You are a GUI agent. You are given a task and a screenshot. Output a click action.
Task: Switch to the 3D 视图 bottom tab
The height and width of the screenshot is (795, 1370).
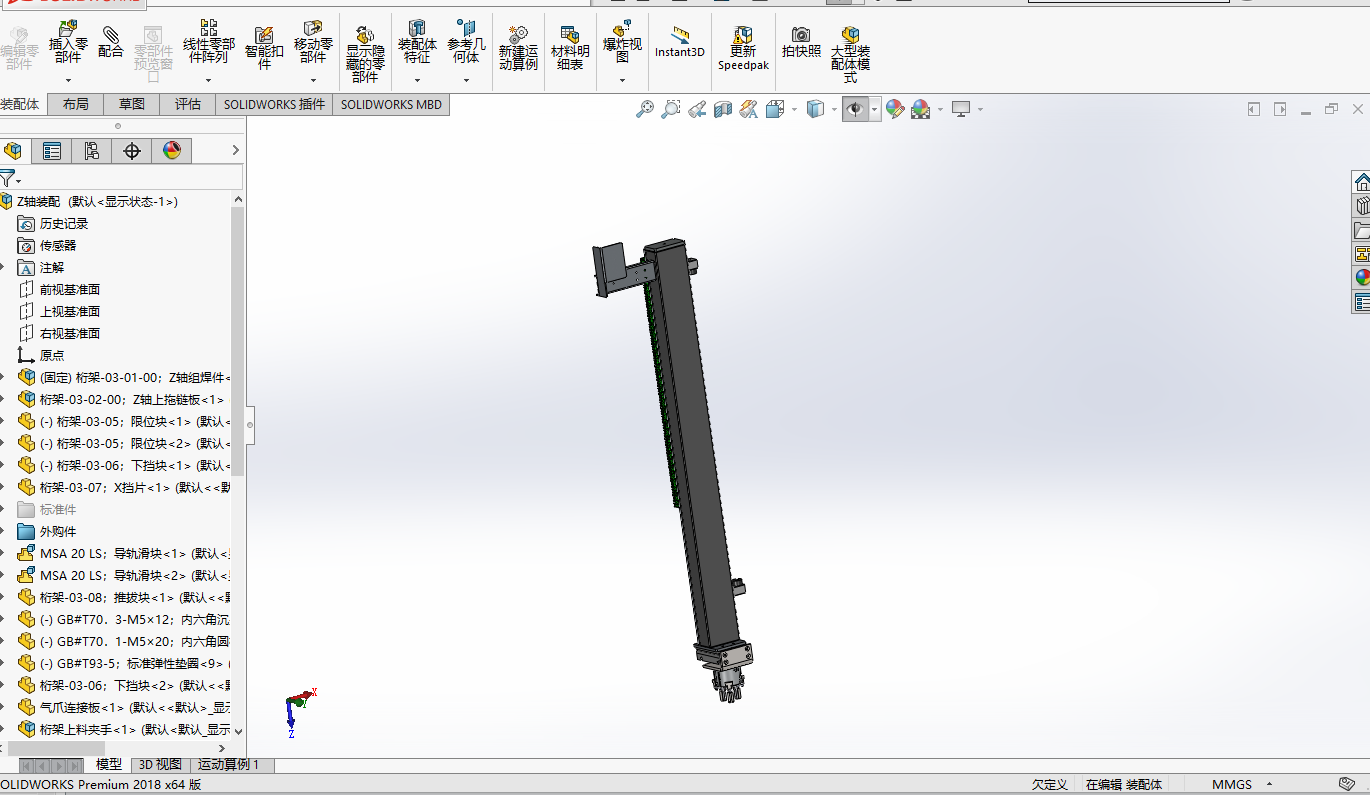pos(159,765)
